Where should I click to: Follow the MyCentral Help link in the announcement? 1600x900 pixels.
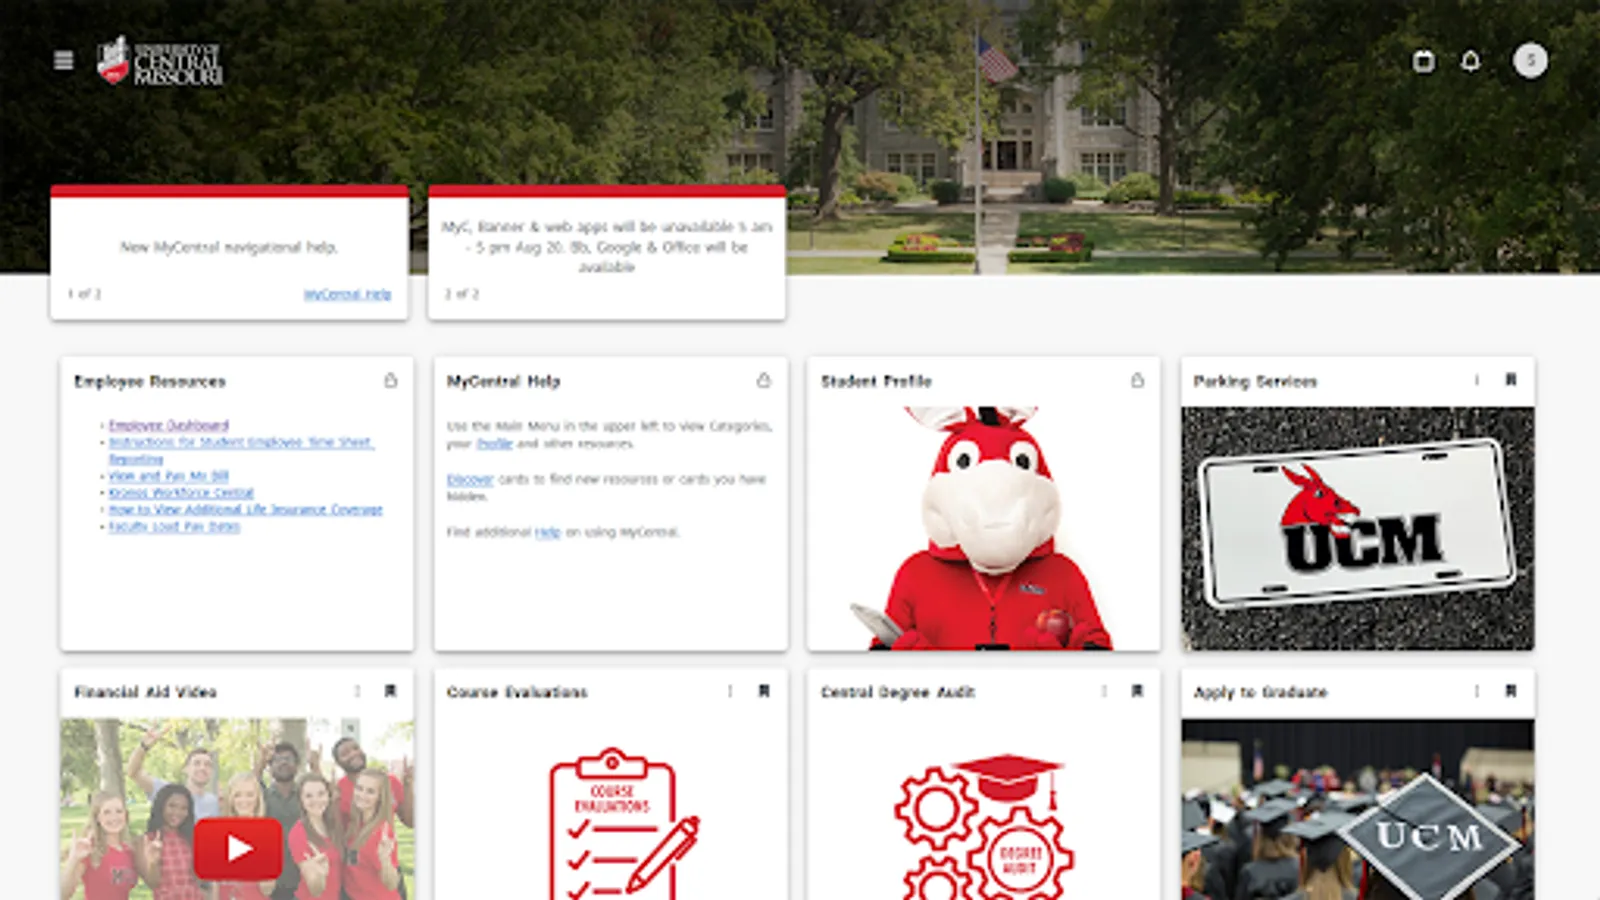tap(347, 294)
